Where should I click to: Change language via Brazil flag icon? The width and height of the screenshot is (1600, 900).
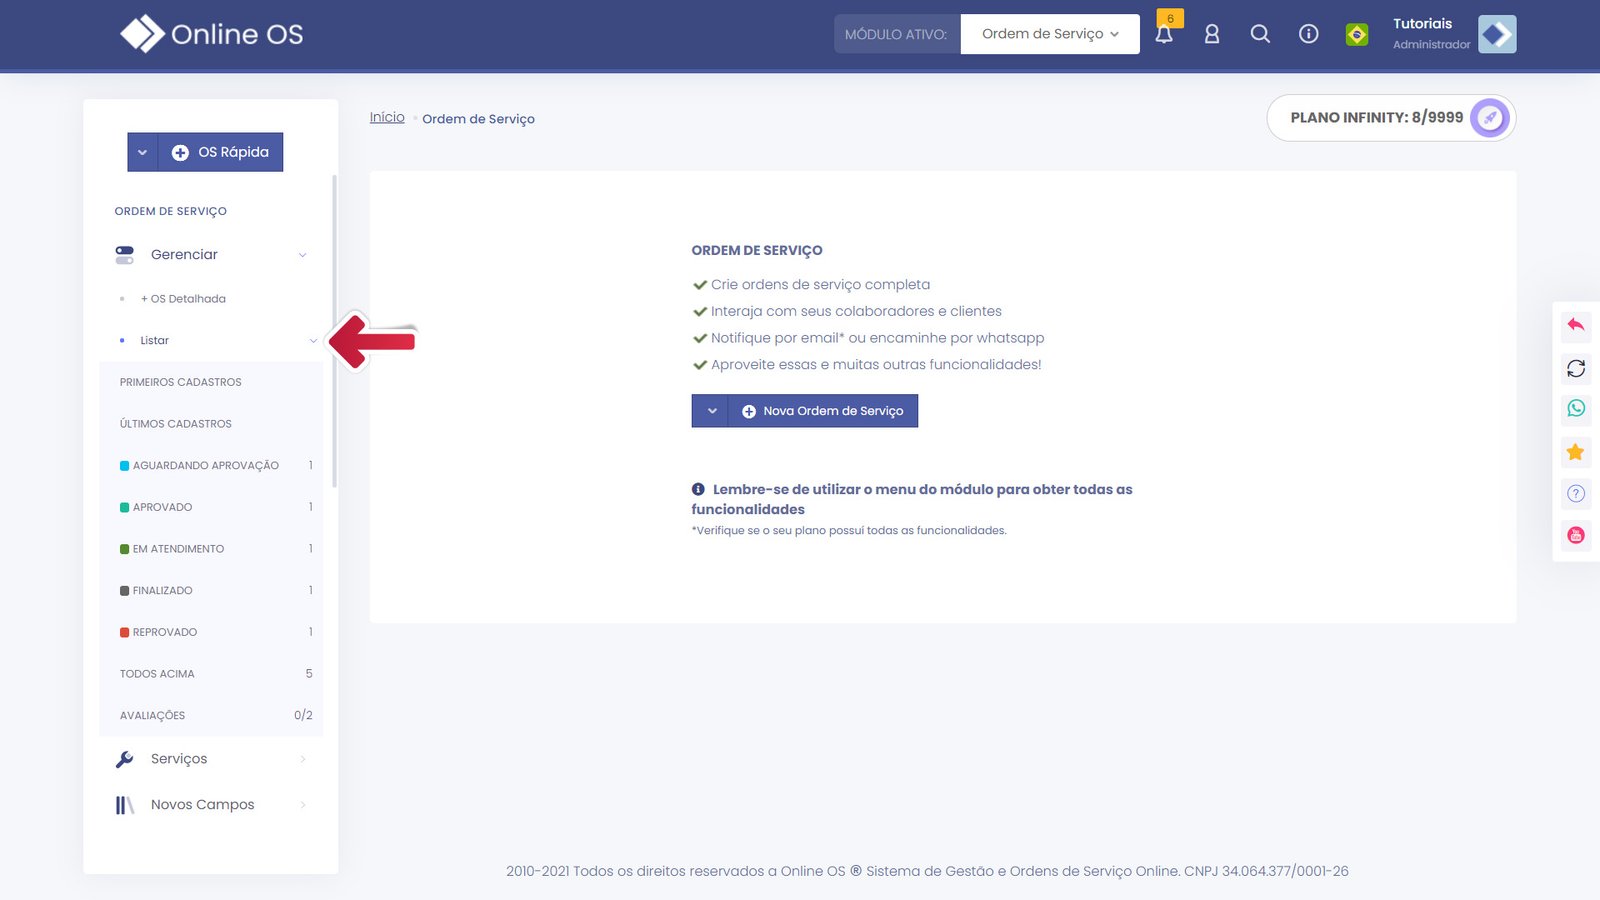tap(1357, 35)
